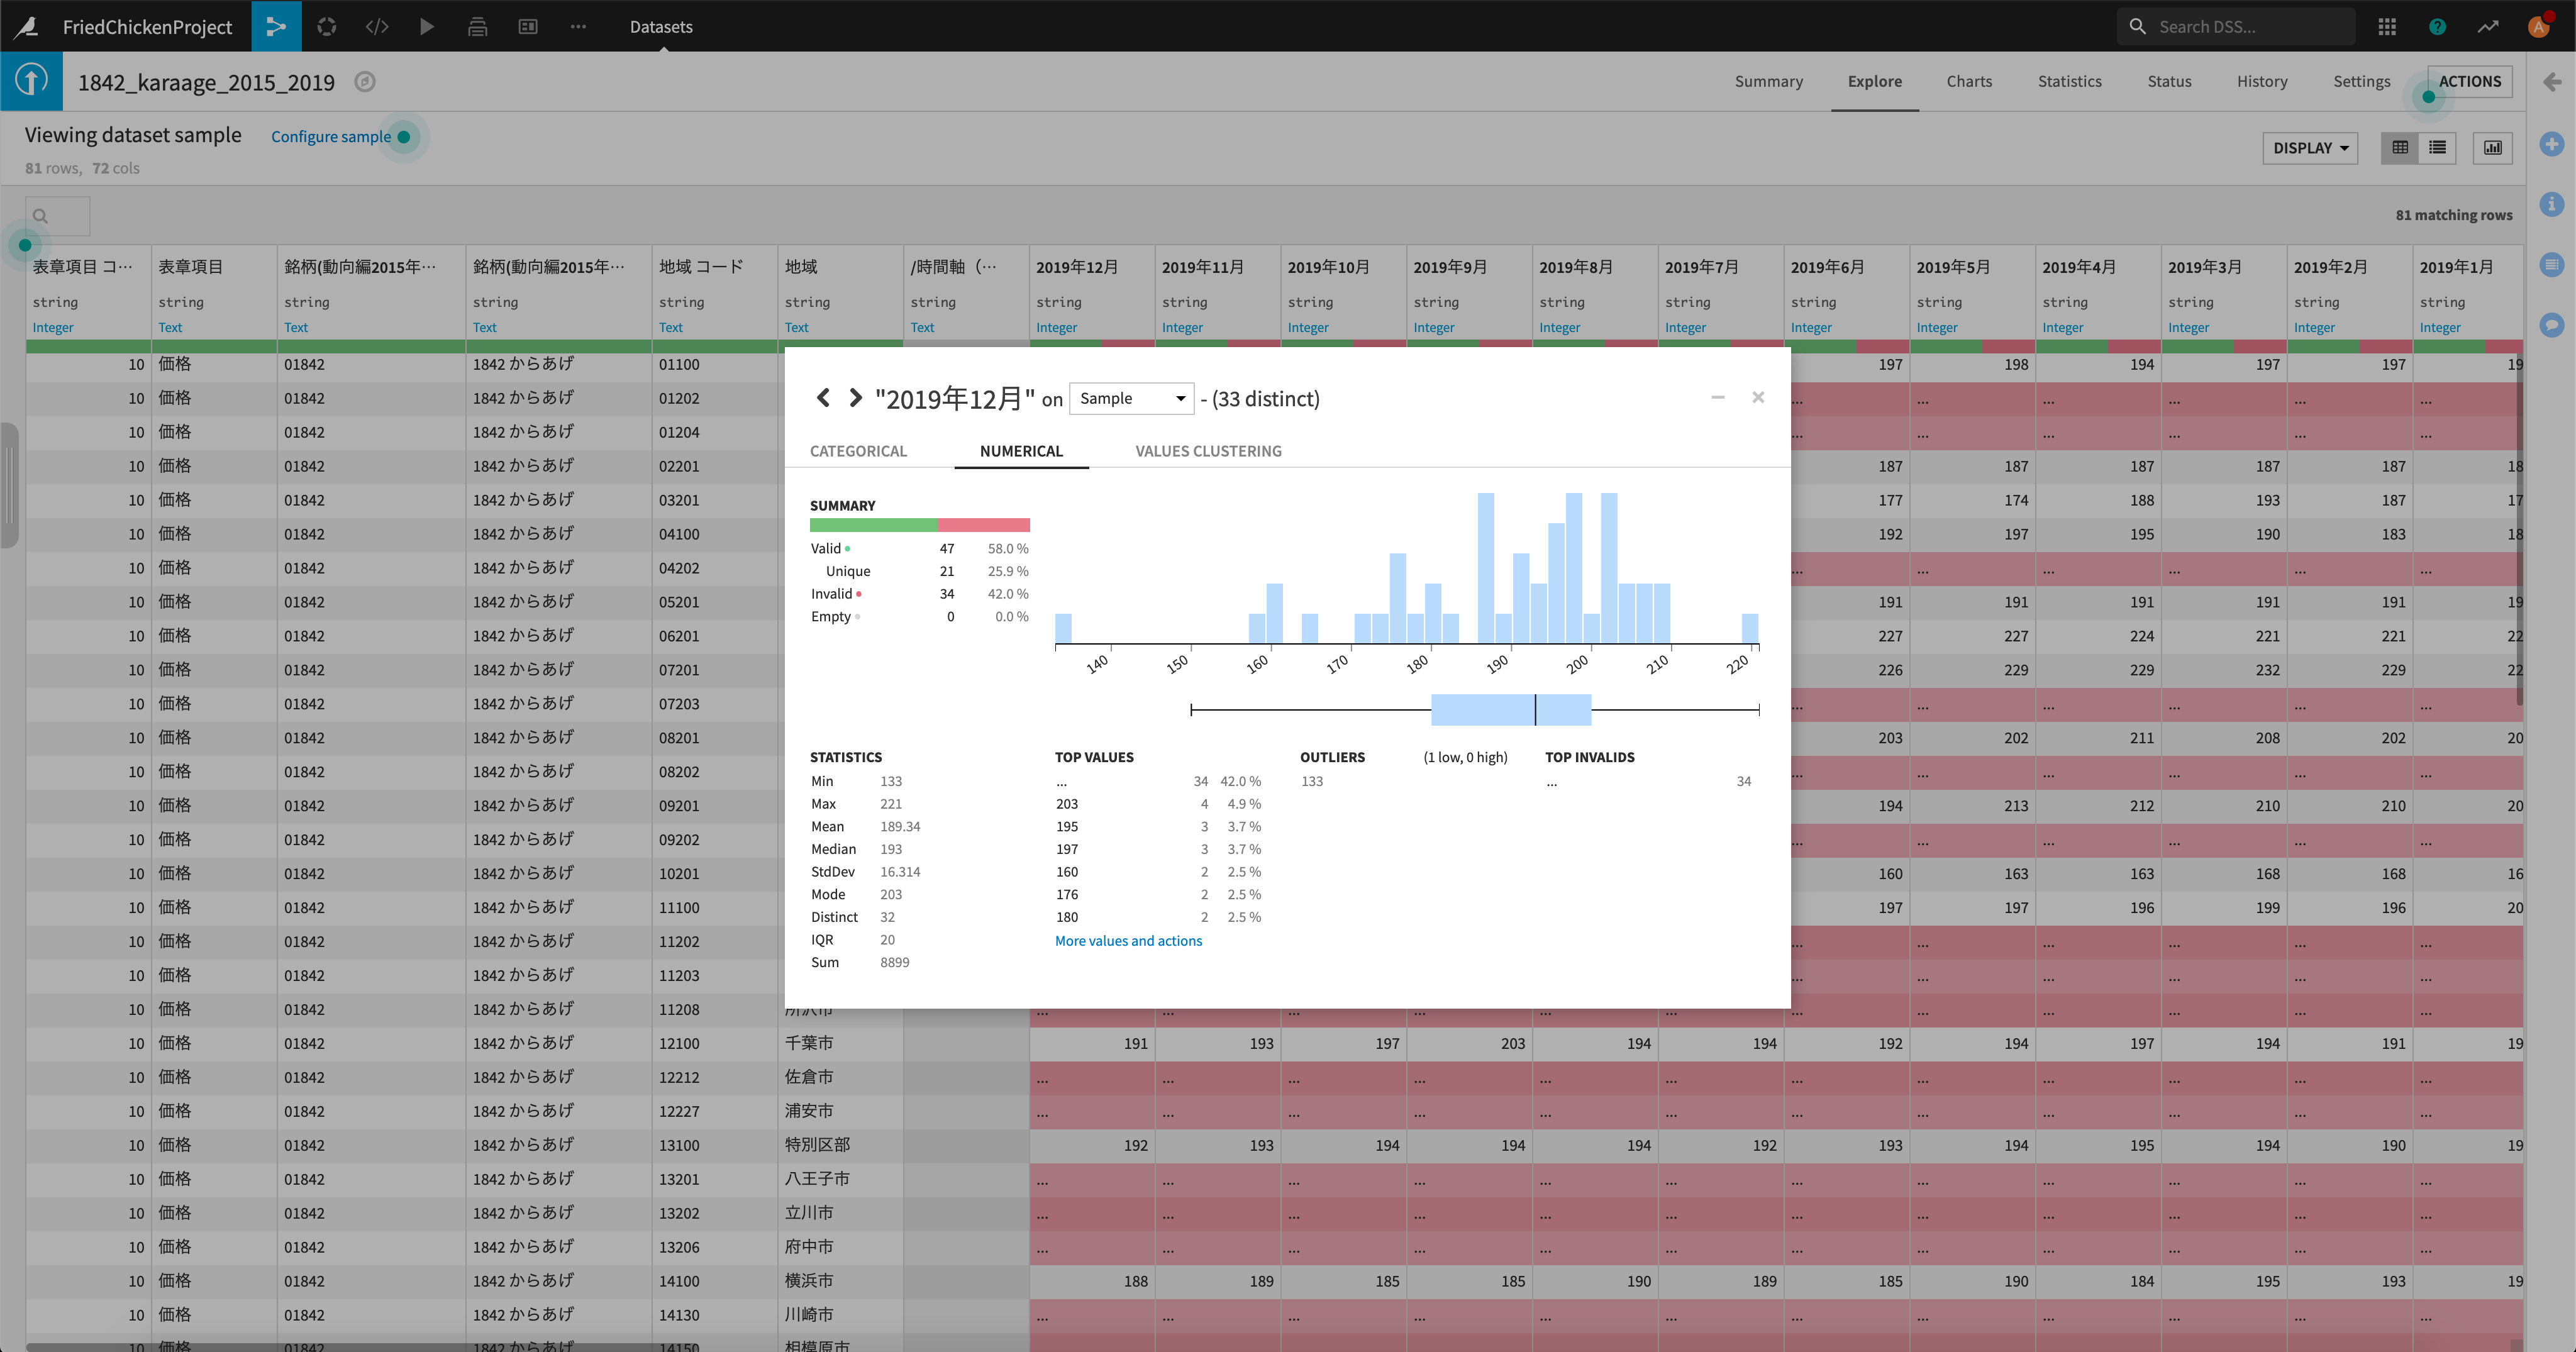Click the Notebooks code icon
This screenshot has width=2576, height=1352.
click(377, 26)
